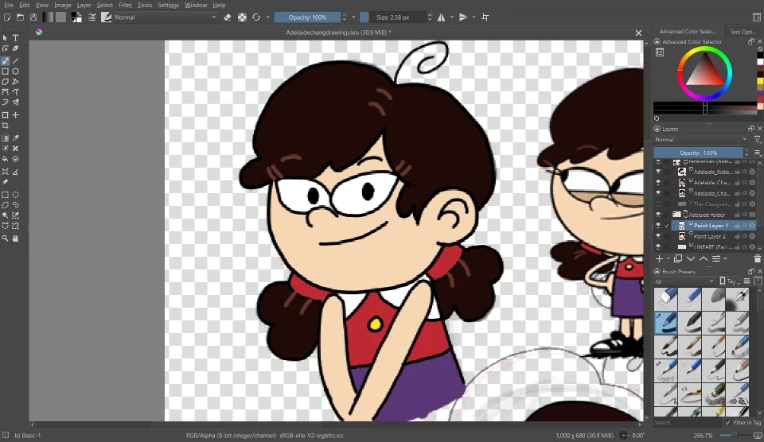
Task: Select the Polygon tool
Action: point(5,81)
